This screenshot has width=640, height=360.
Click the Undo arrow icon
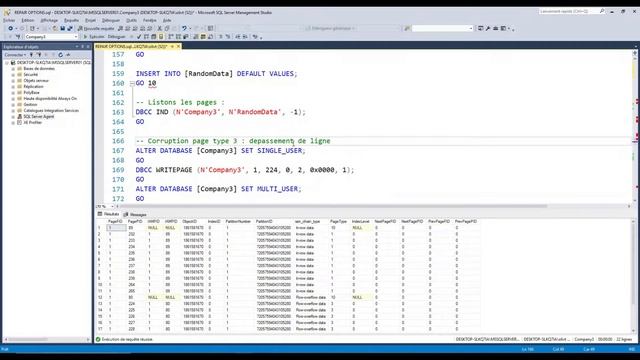point(184,29)
